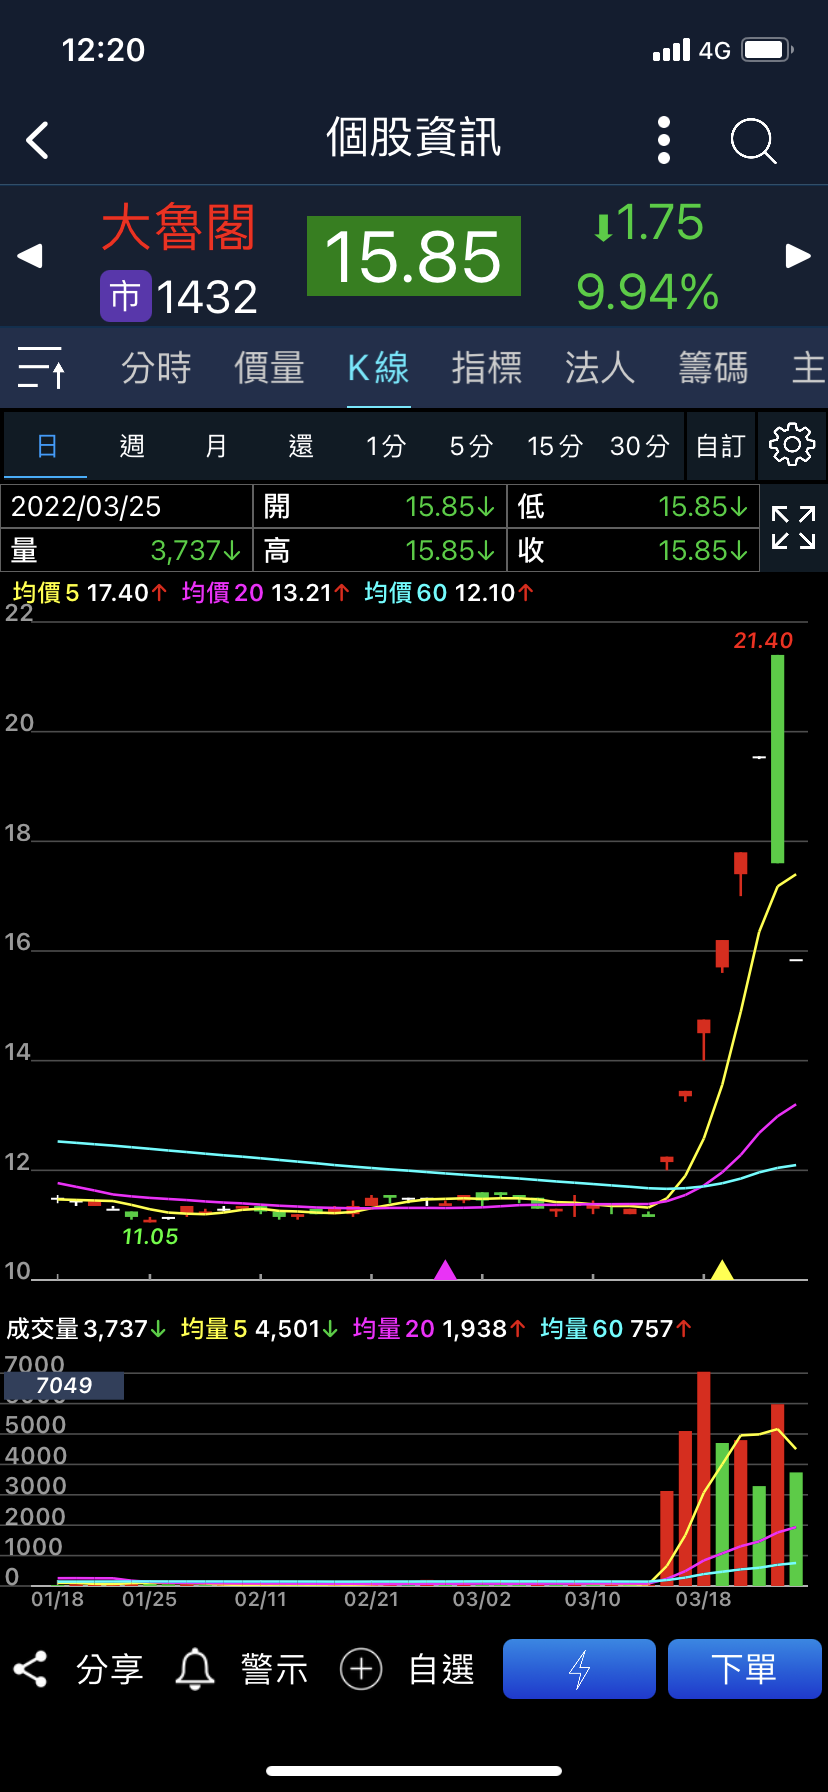
Task: Tap the lightning quick-order button
Action: tap(579, 1669)
